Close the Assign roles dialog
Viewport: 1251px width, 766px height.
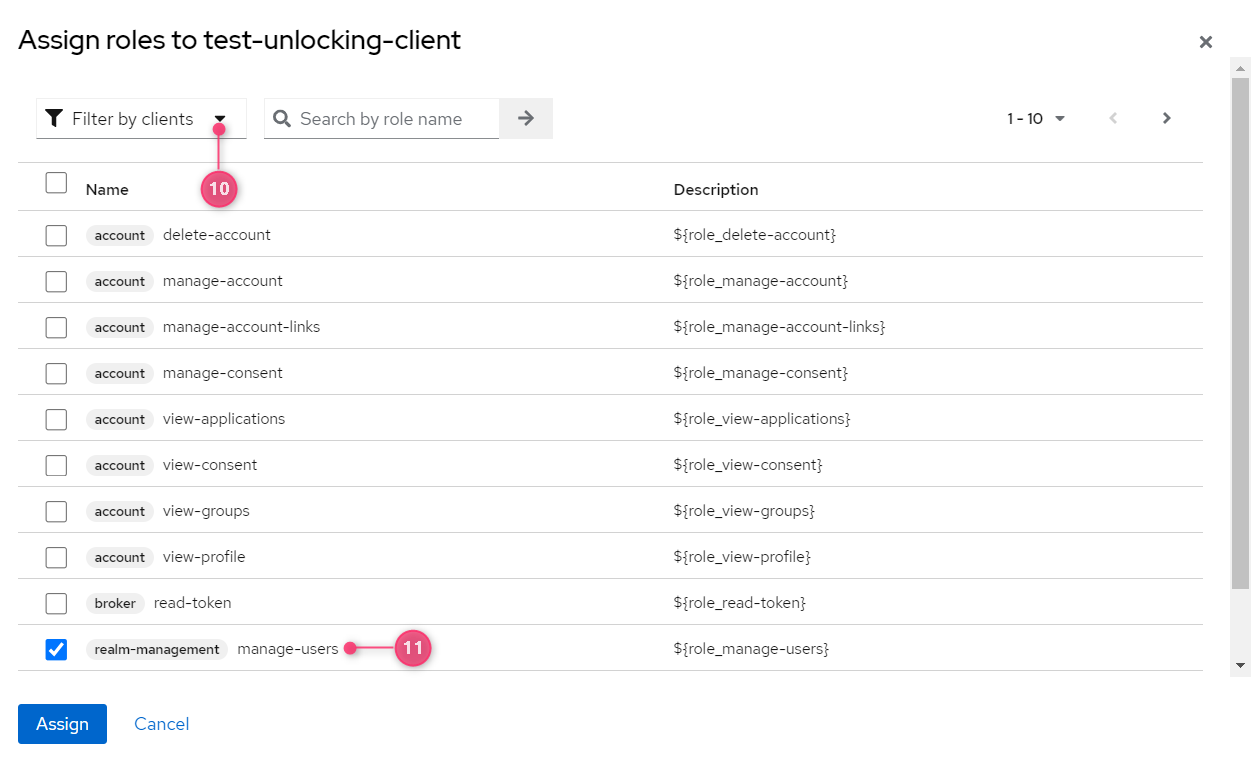pyautogui.click(x=1206, y=42)
